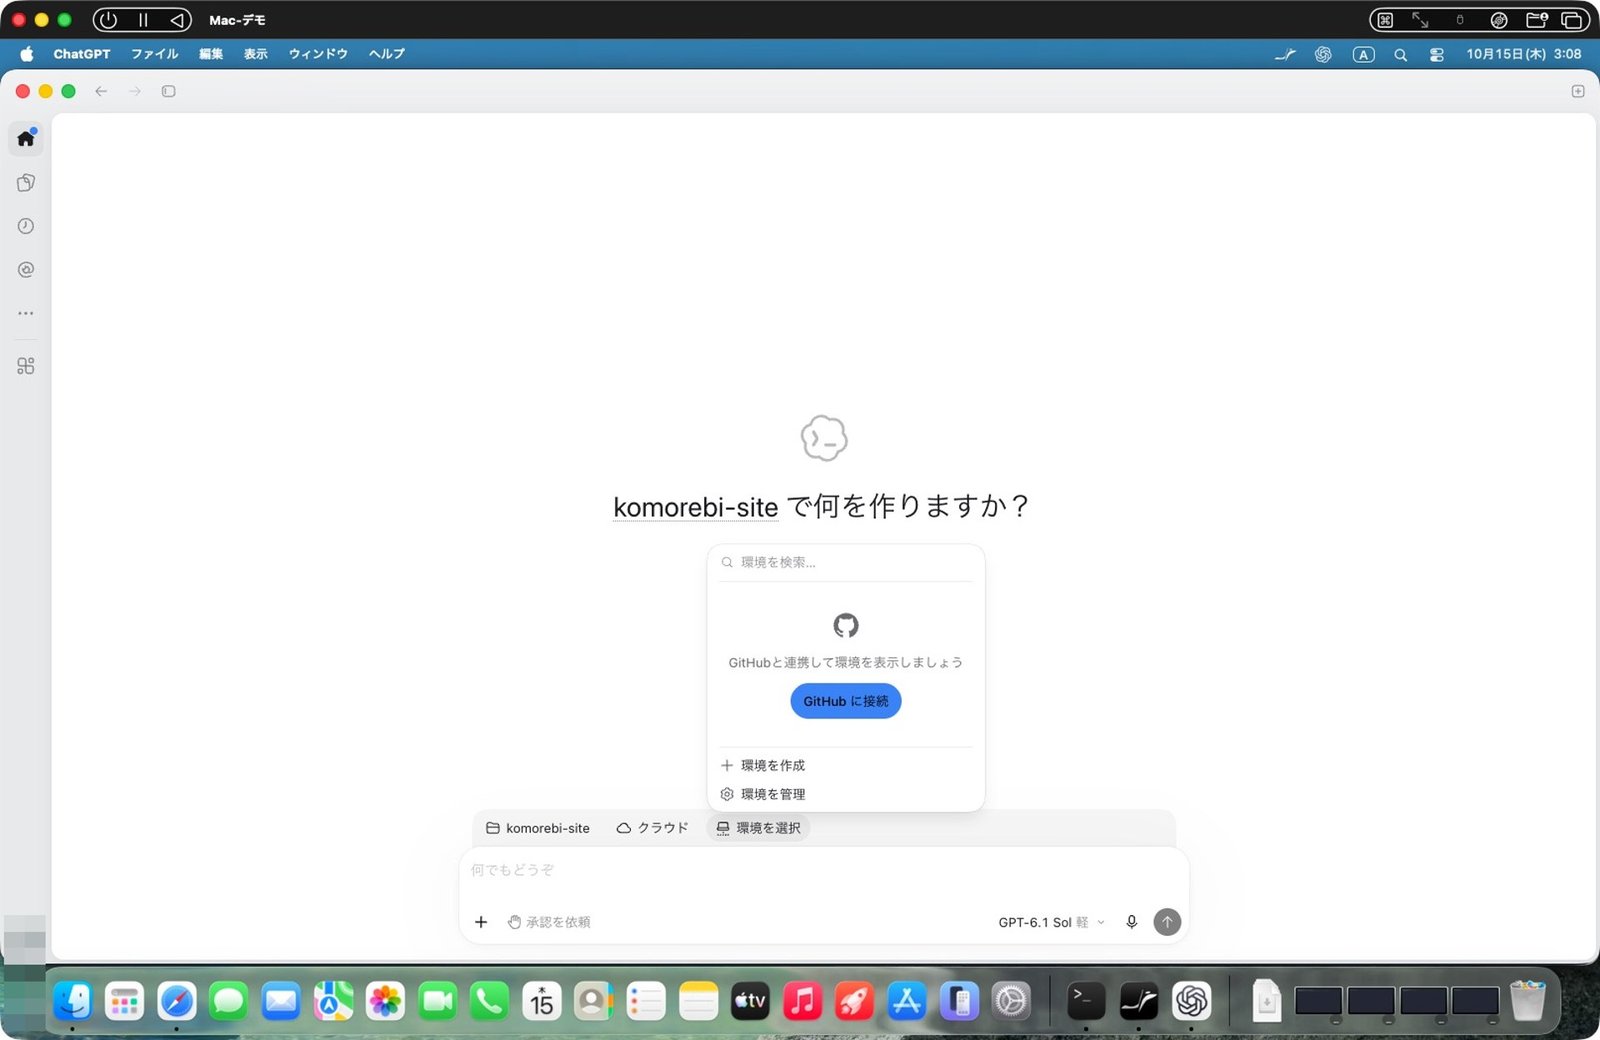Open Safari from the Dock
The height and width of the screenshot is (1040, 1600).
pyautogui.click(x=177, y=1000)
